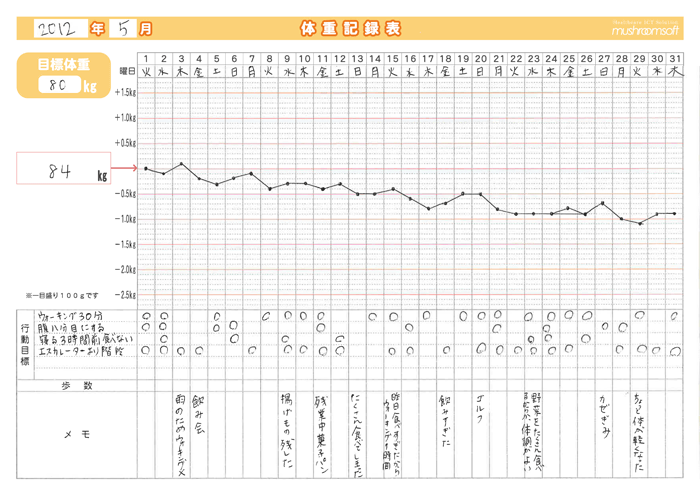
Task: Click the day 10 column header
Action: (x=304, y=58)
